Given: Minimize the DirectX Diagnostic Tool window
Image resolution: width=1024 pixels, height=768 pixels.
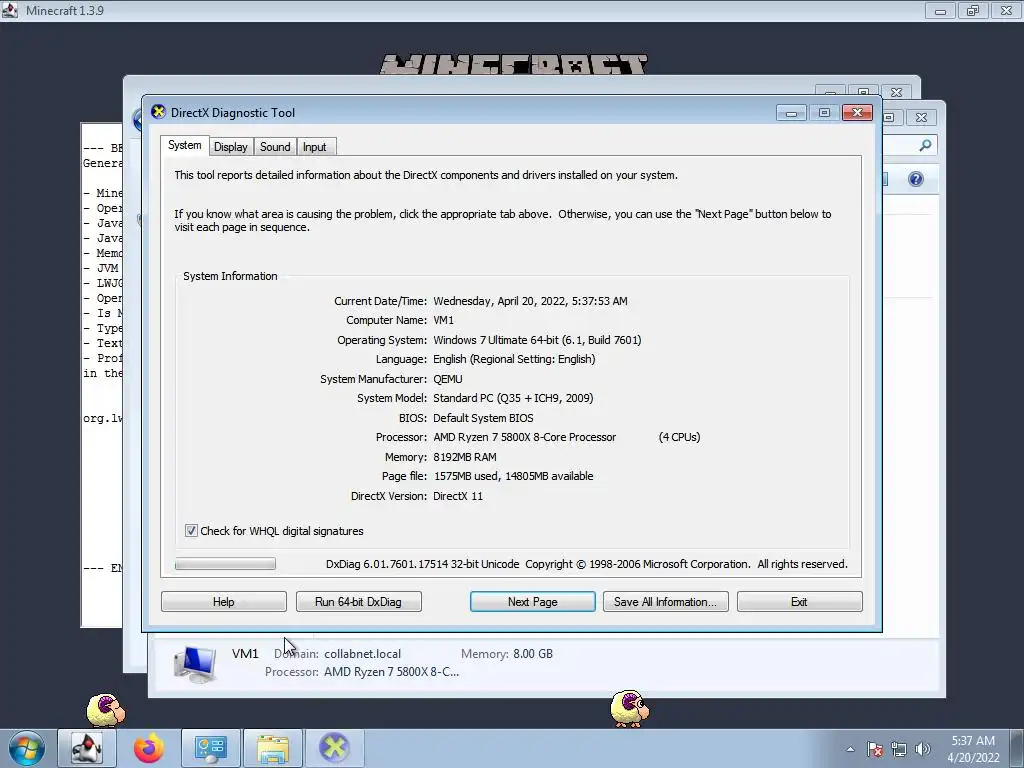Looking at the screenshot, I should point(791,113).
